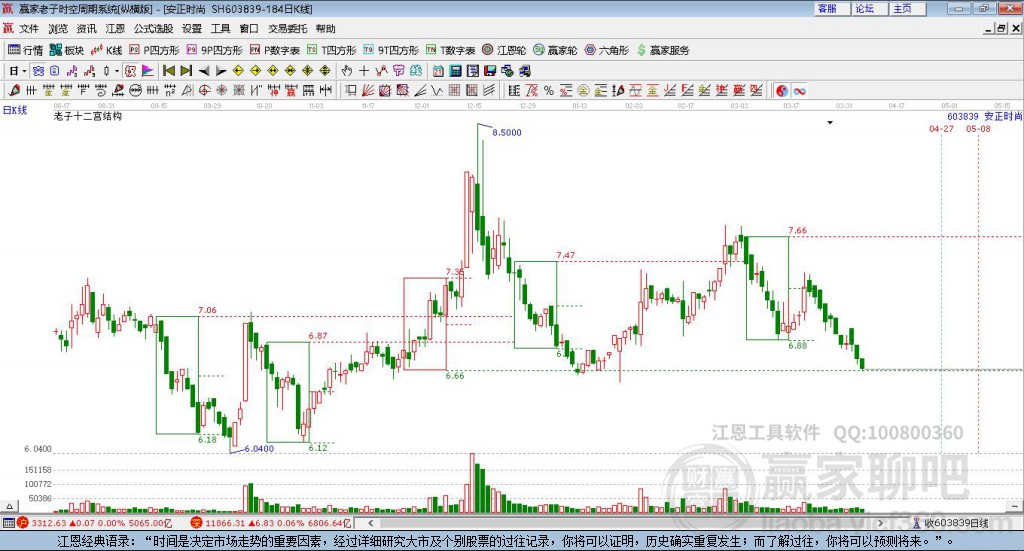The image size is (1024, 551).
Task: Open the dropdown arrow next to candlestick icon
Action: [117, 71]
